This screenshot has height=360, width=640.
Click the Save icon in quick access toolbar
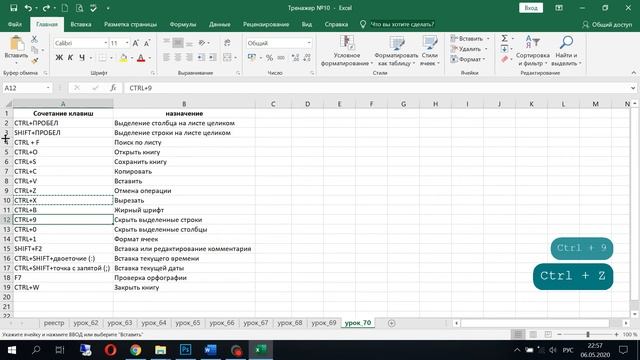point(13,8)
